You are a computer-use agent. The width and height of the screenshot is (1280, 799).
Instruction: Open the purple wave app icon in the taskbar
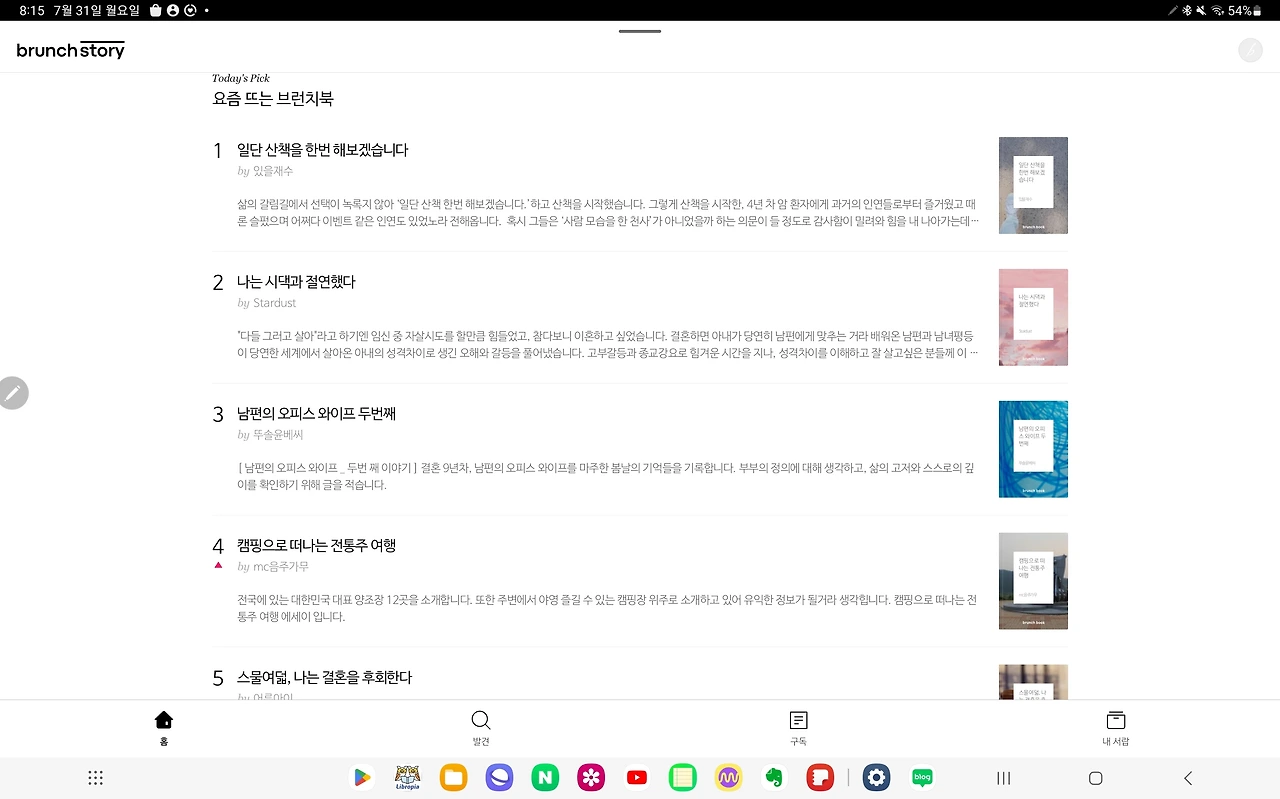tap(728, 778)
